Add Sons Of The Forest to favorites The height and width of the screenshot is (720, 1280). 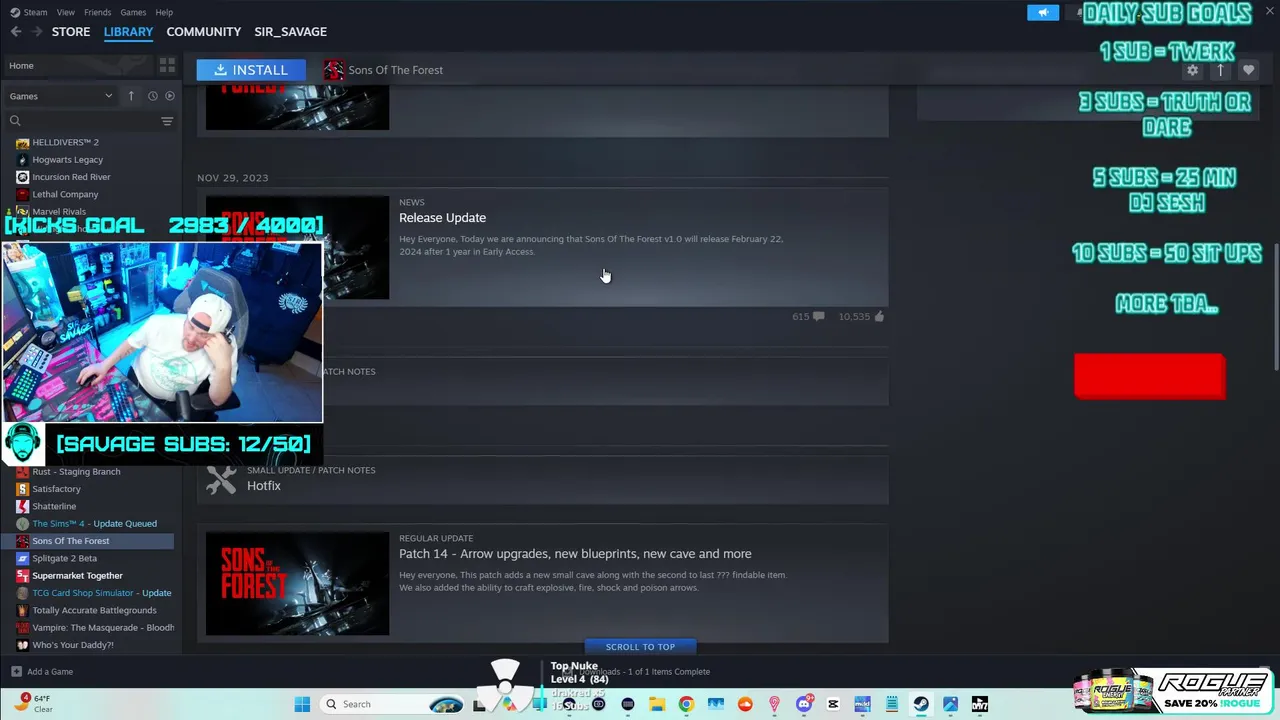[x=1248, y=71]
